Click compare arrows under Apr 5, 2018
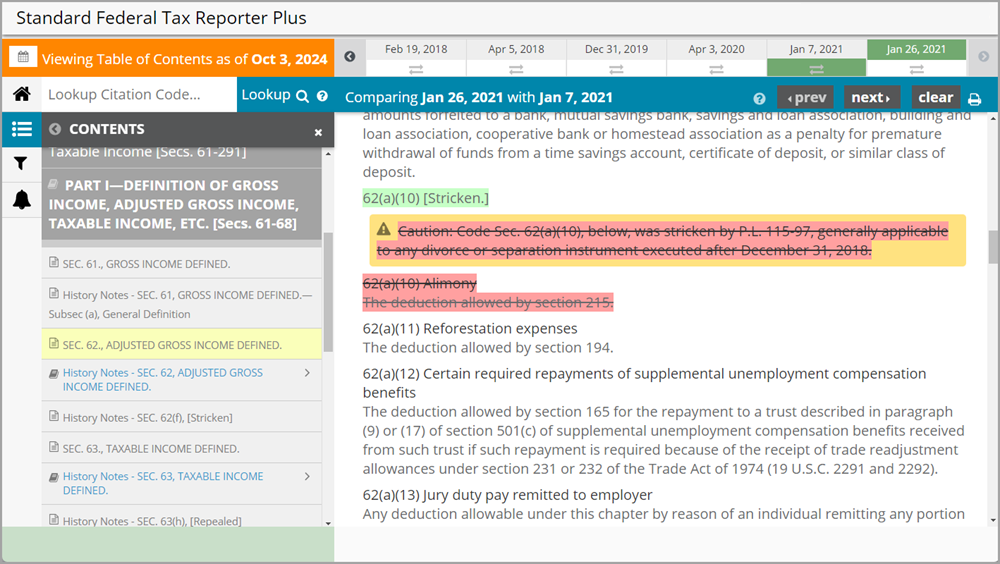Screen dimensions: 1000x564 [516, 69]
